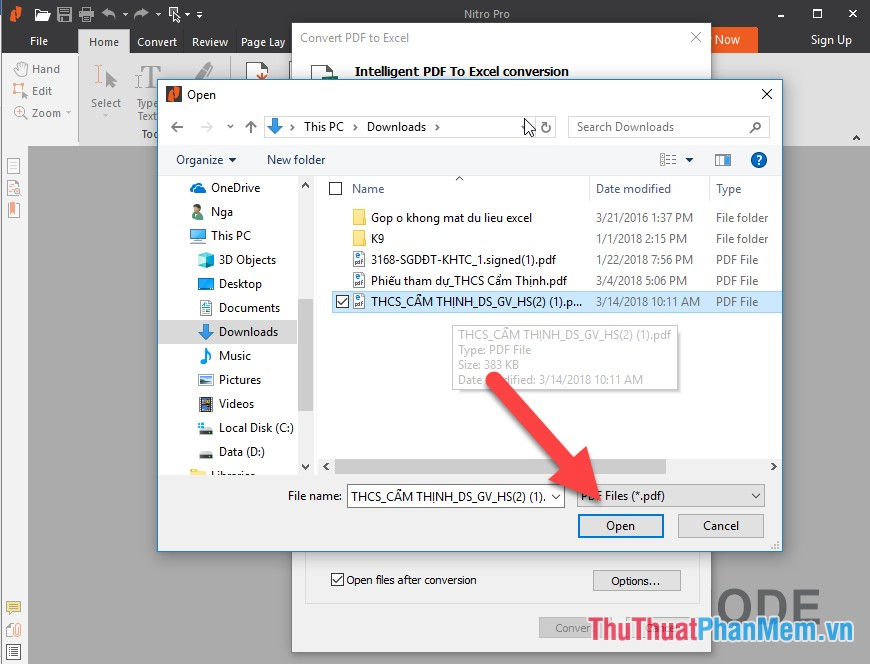
Task: Select the Edit tool in the ribbon
Action: pyautogui.click(x=33, y=90)
